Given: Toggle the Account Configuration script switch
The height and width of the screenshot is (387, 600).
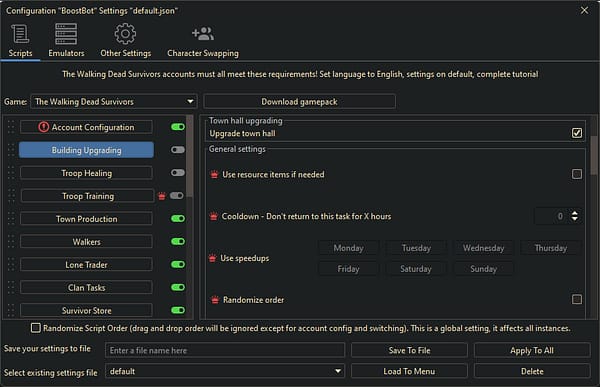Looking at the screenshot, I should pos(178,127).
